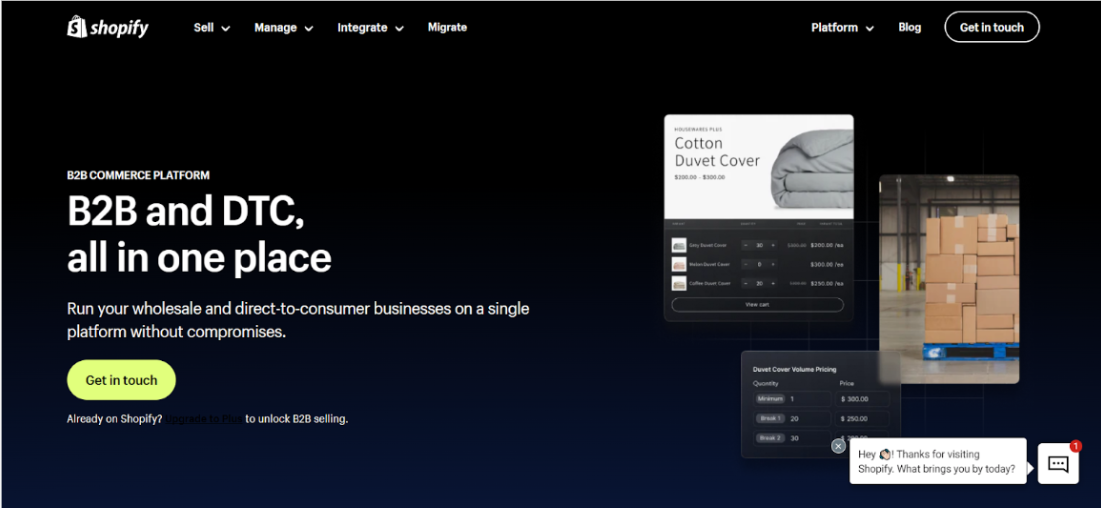Image resolution: width=1101 pixels, height=508 pixels.
Task: Open the Migrate page
Action: coord(447,27)
